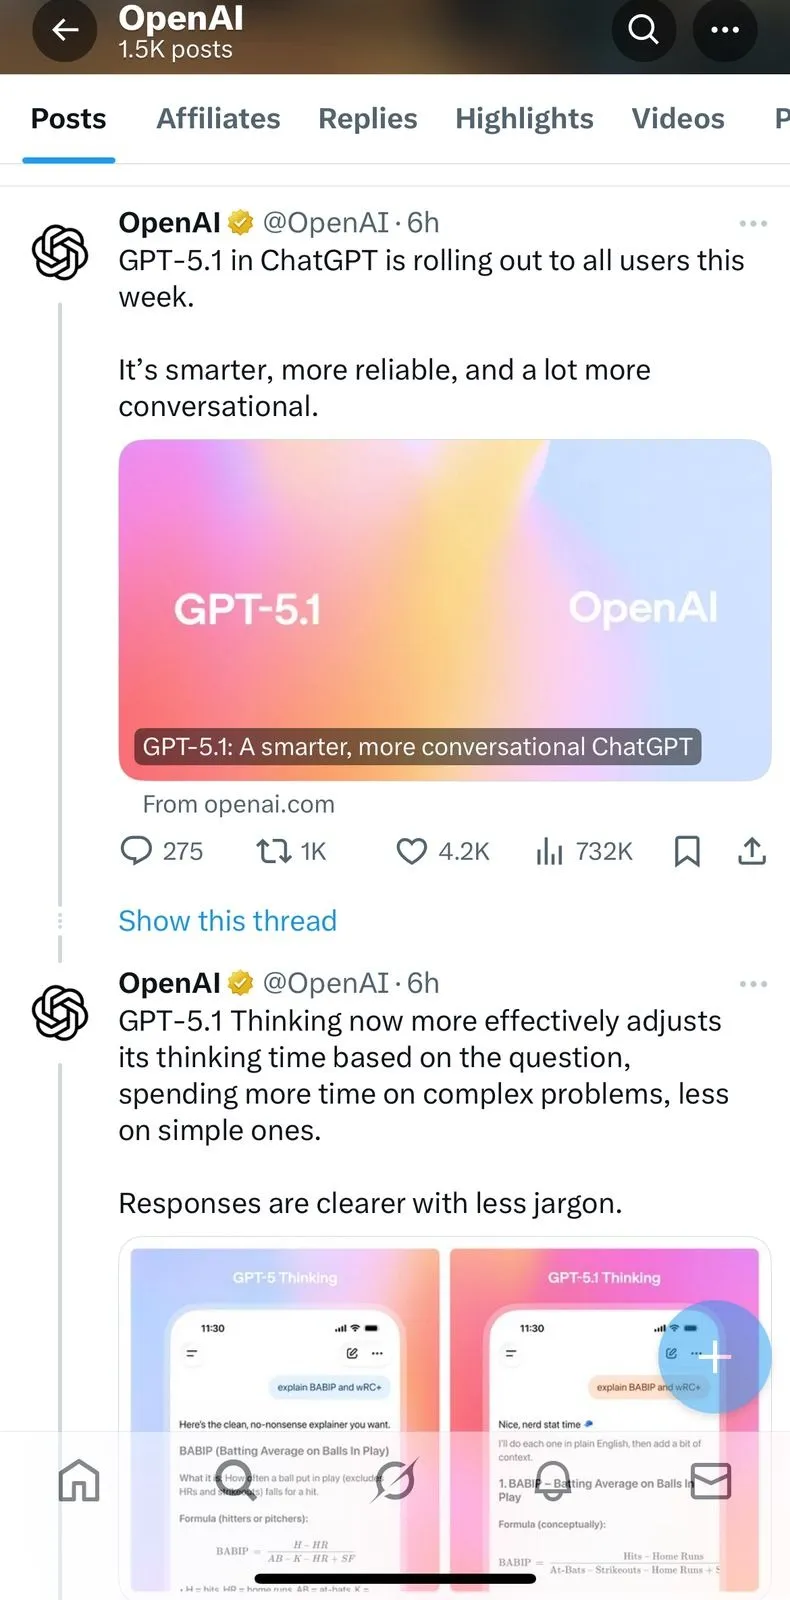Tap the back arrow button
This screenshot has height=1600, width=790.
(x=65, y=30)
